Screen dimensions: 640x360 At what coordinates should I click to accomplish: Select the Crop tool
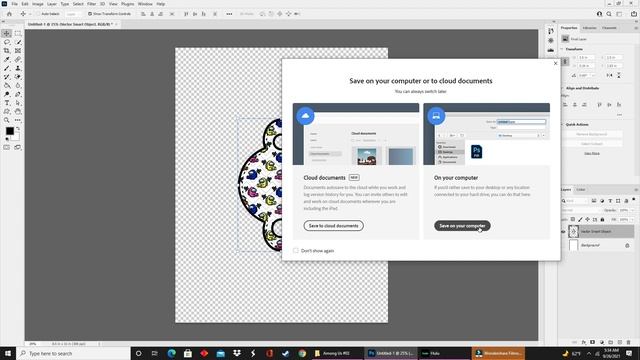click(x=7, y=51)
